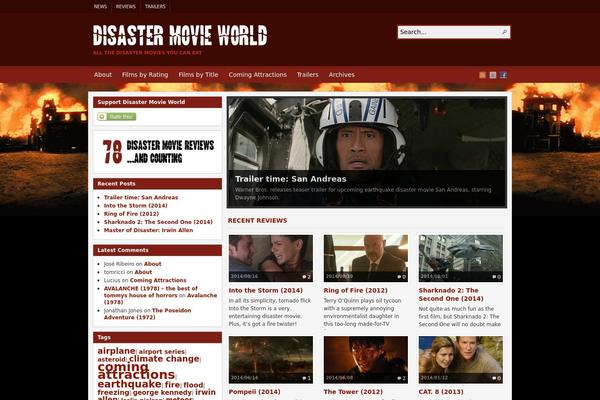Open the top bar Trailers link

(x=155, y=7)
